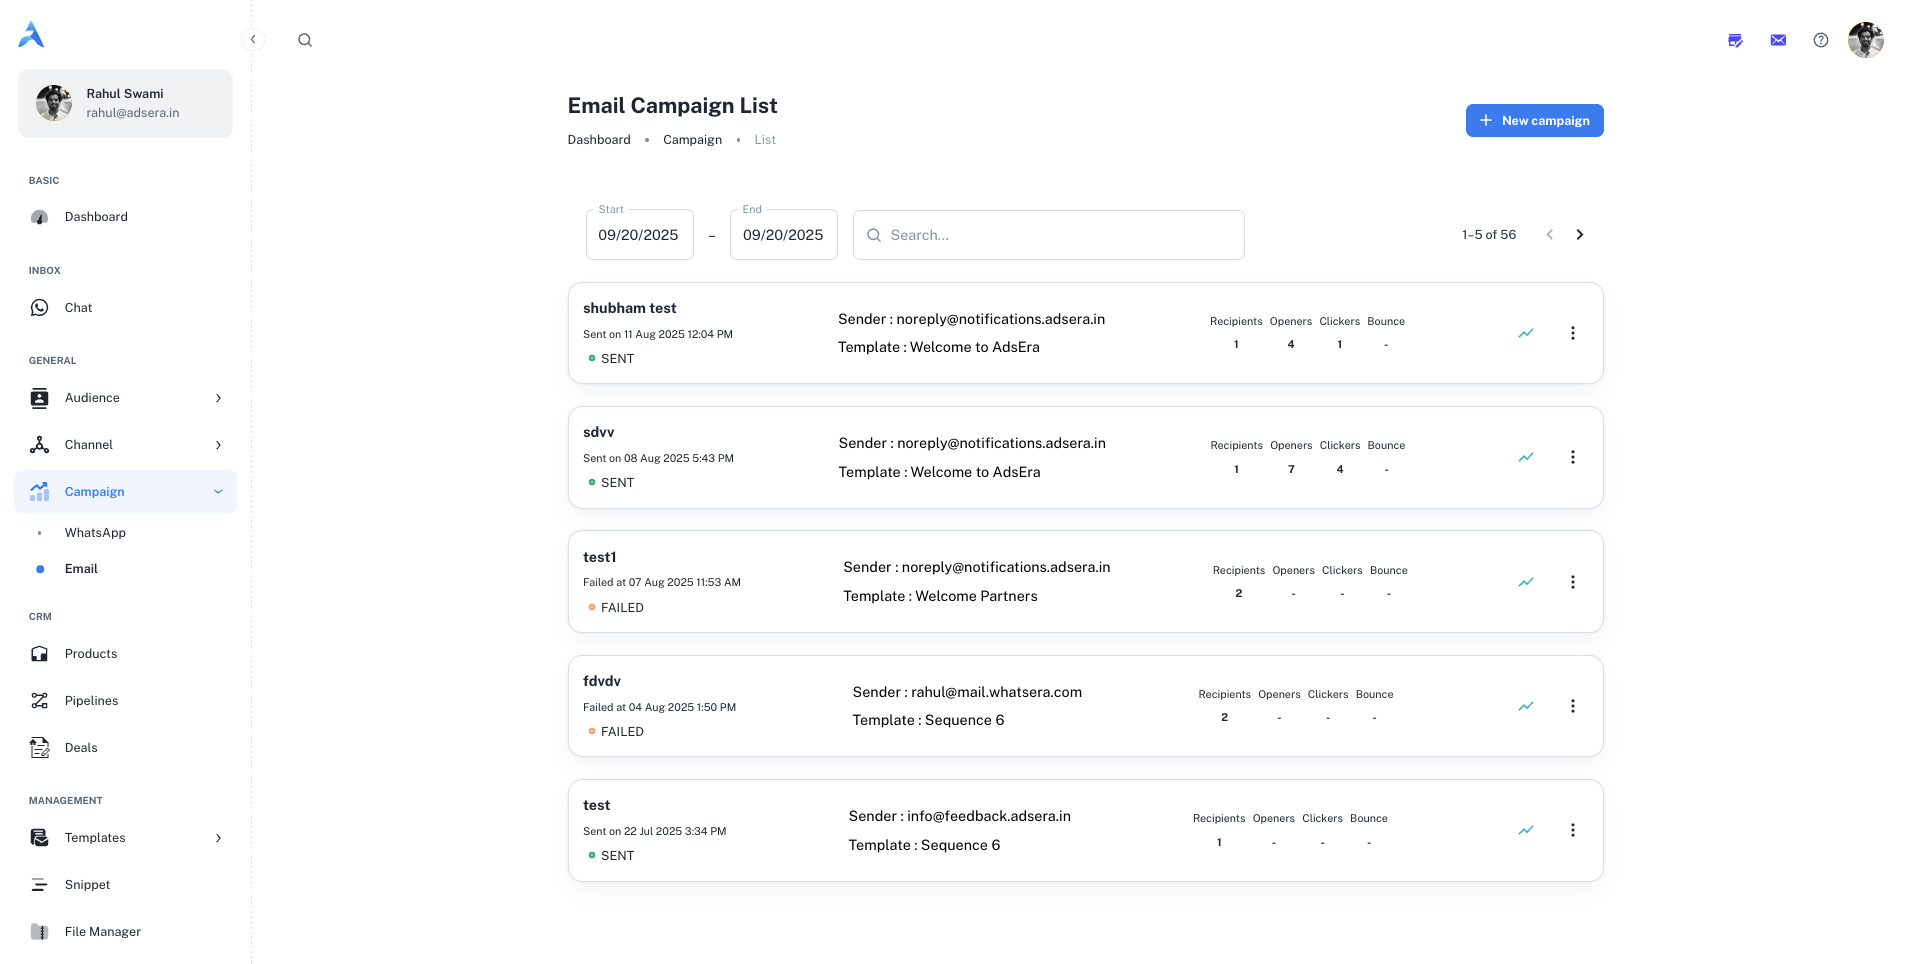The height and width of the screenshot is (964, 1920).
Task: Open the mail icon in header
Action: [x=1778, y=40]
